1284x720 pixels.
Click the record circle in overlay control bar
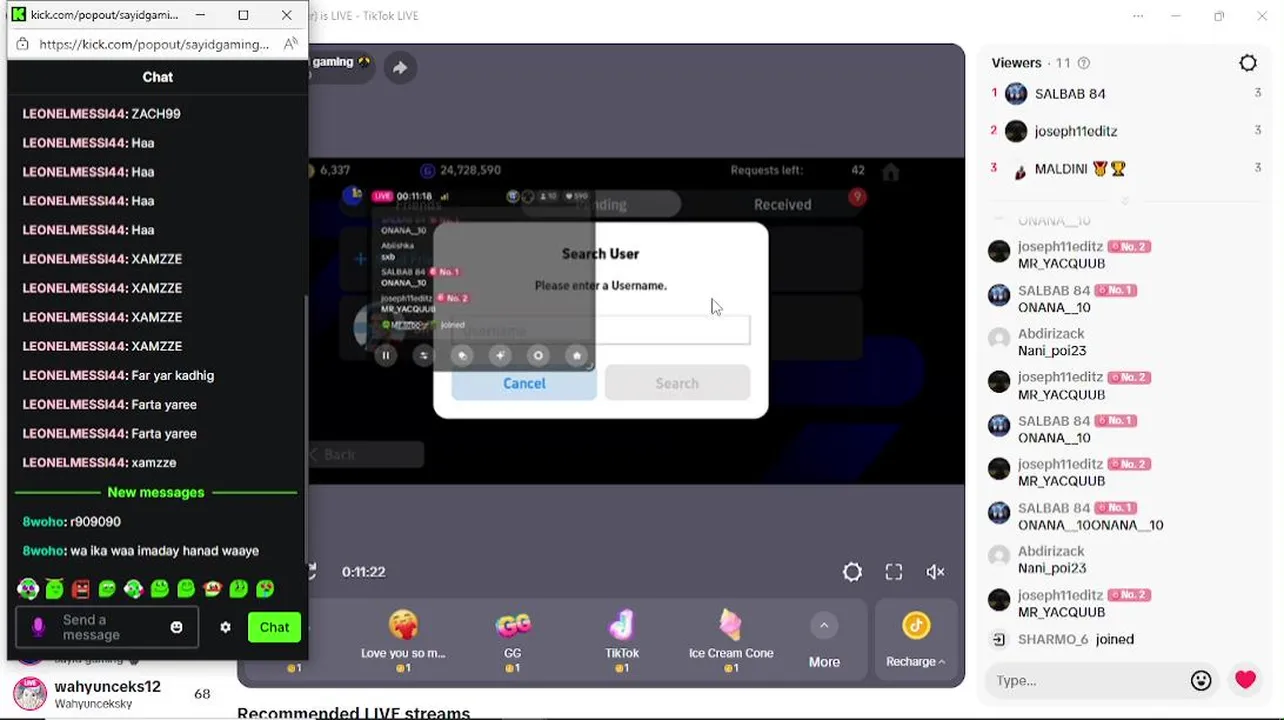tap(538, 355)
